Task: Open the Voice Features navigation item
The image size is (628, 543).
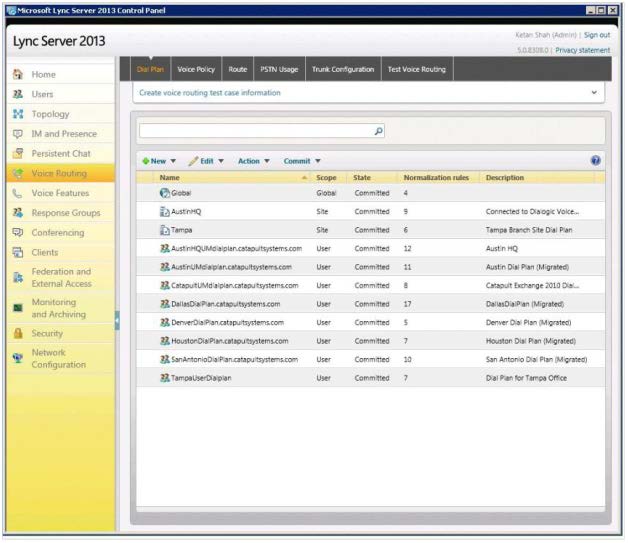Action: pos(60,193)
